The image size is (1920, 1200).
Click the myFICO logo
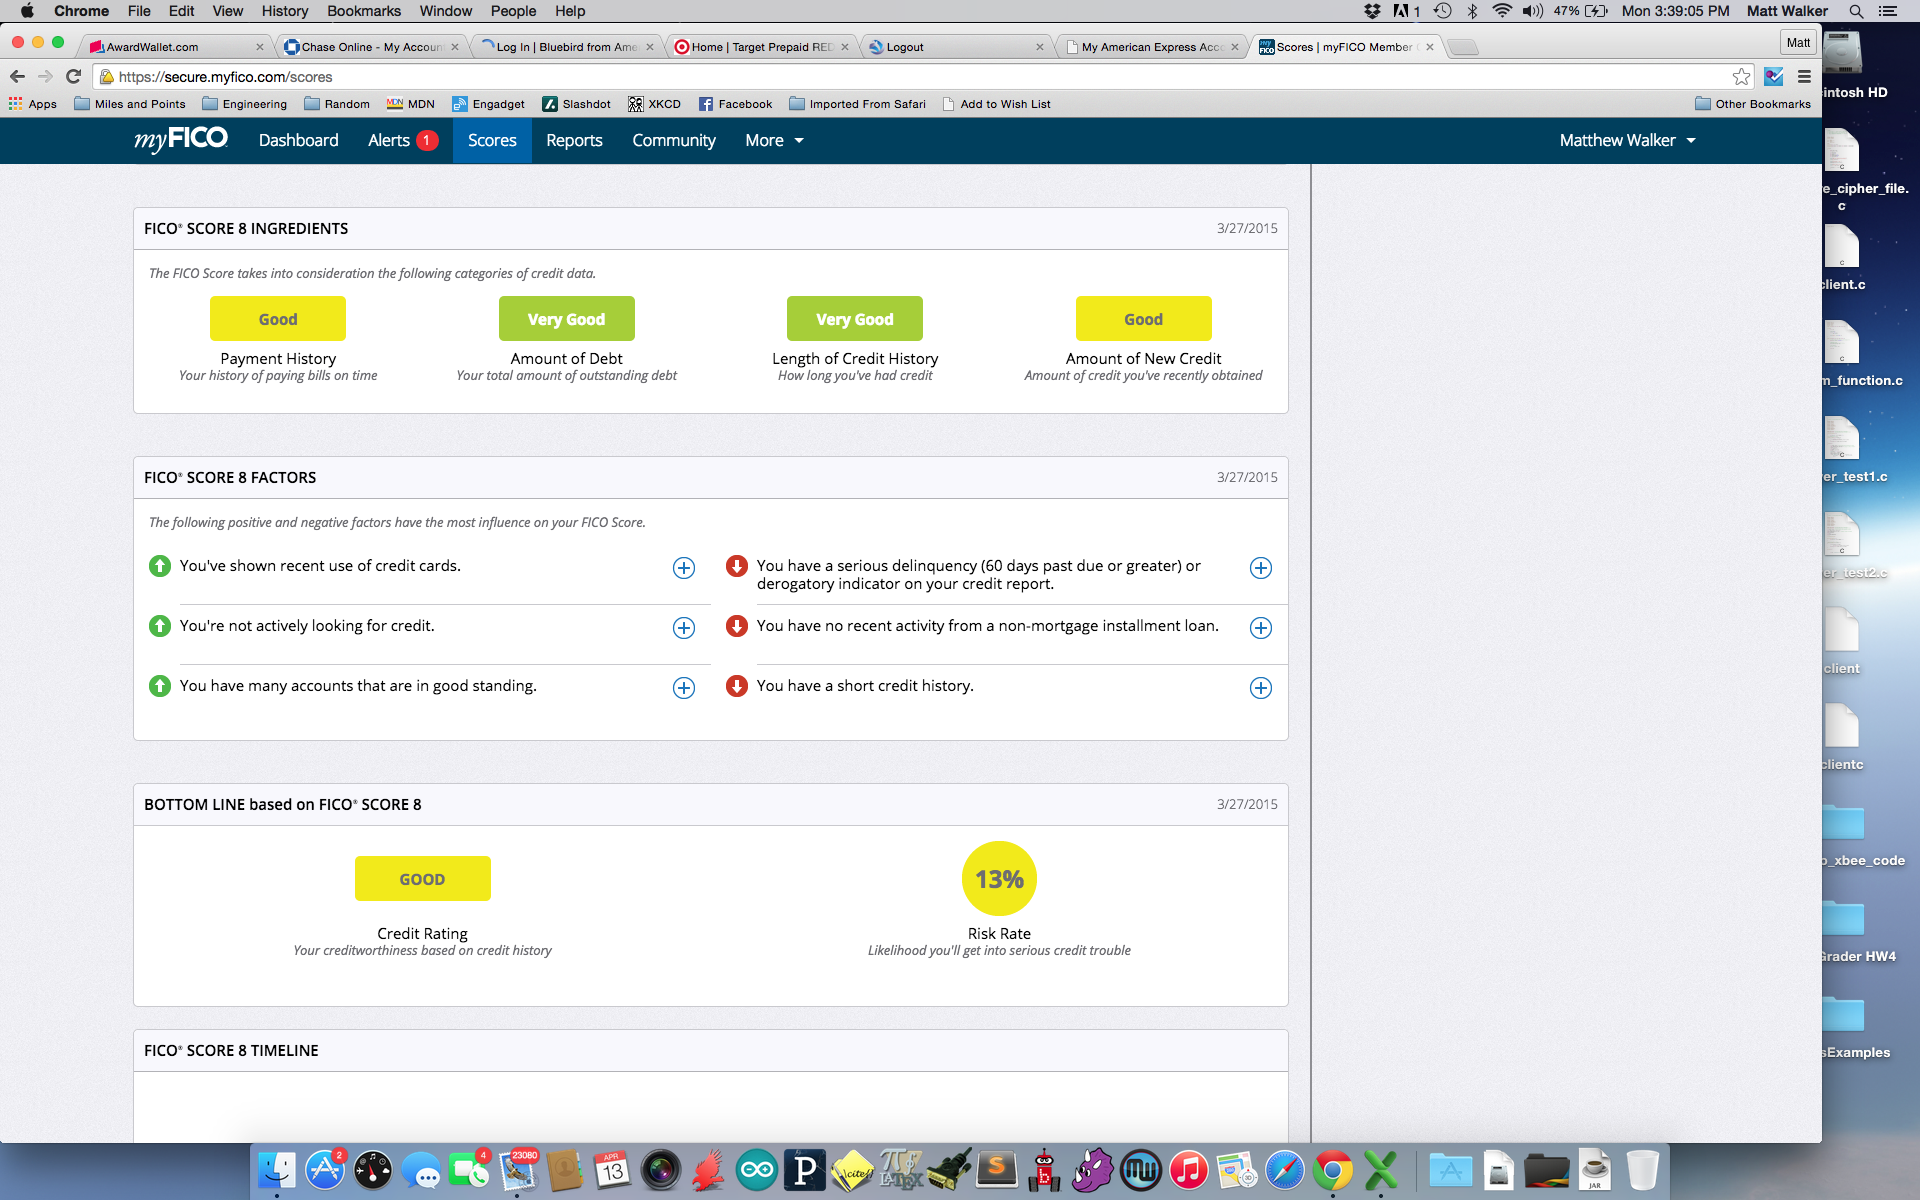click(x=181, y=140)
